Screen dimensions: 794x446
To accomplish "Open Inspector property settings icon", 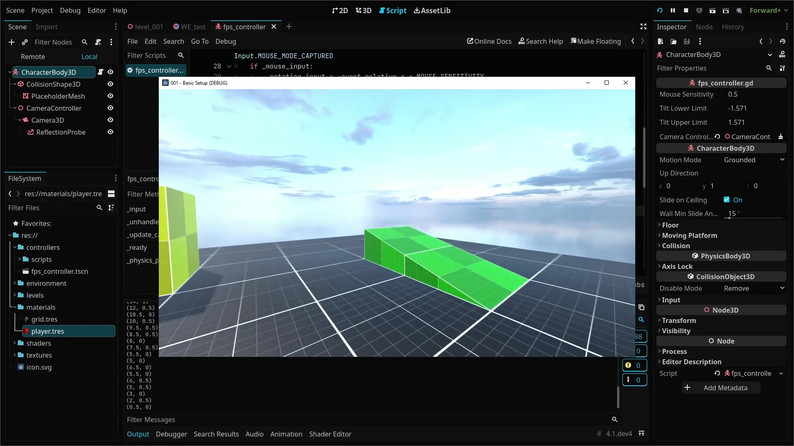I will pos(782,68).
